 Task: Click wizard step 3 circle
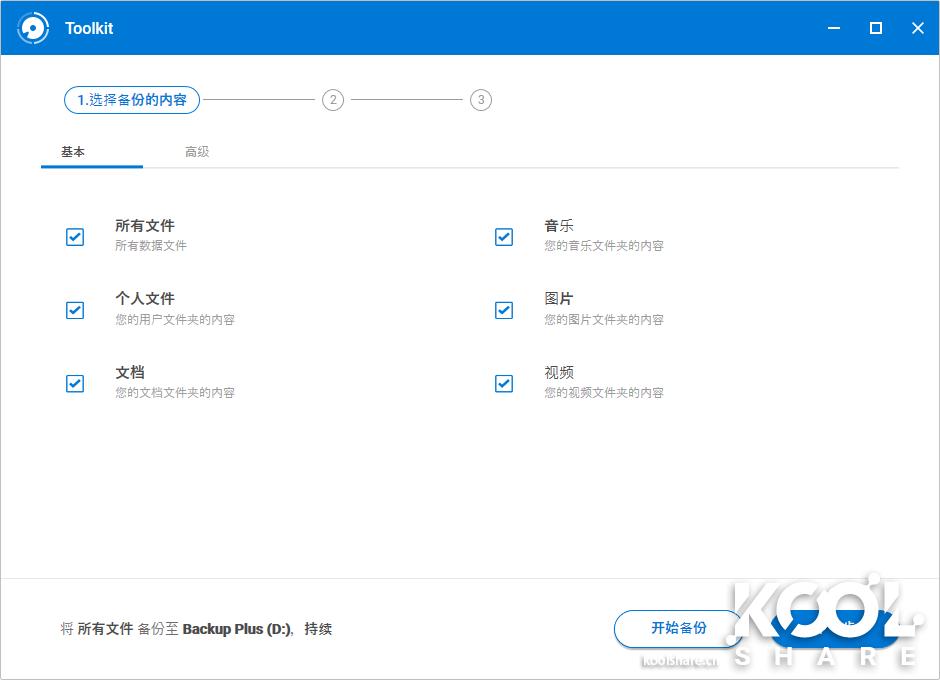click(481, 100)
